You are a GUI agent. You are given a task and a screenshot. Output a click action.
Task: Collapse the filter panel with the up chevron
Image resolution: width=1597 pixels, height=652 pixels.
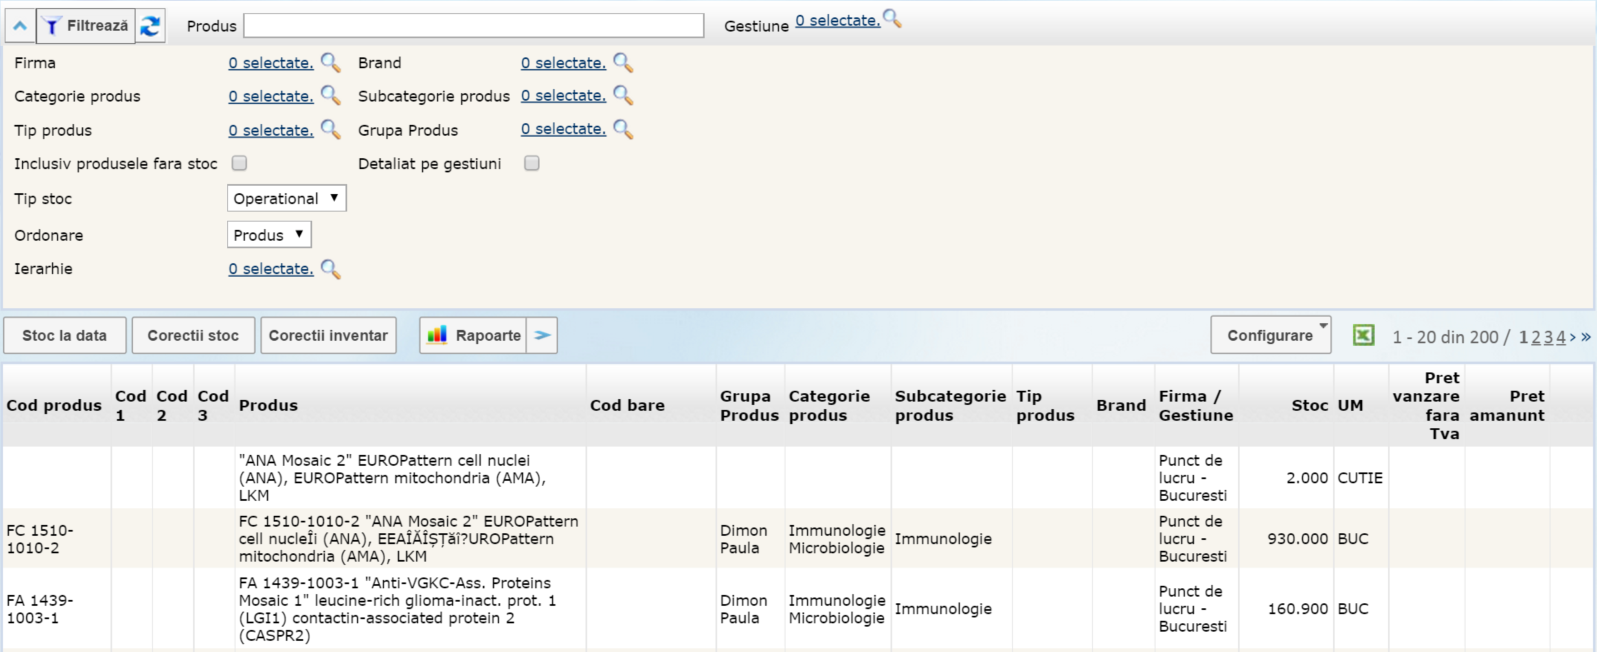tap(20, 26)
